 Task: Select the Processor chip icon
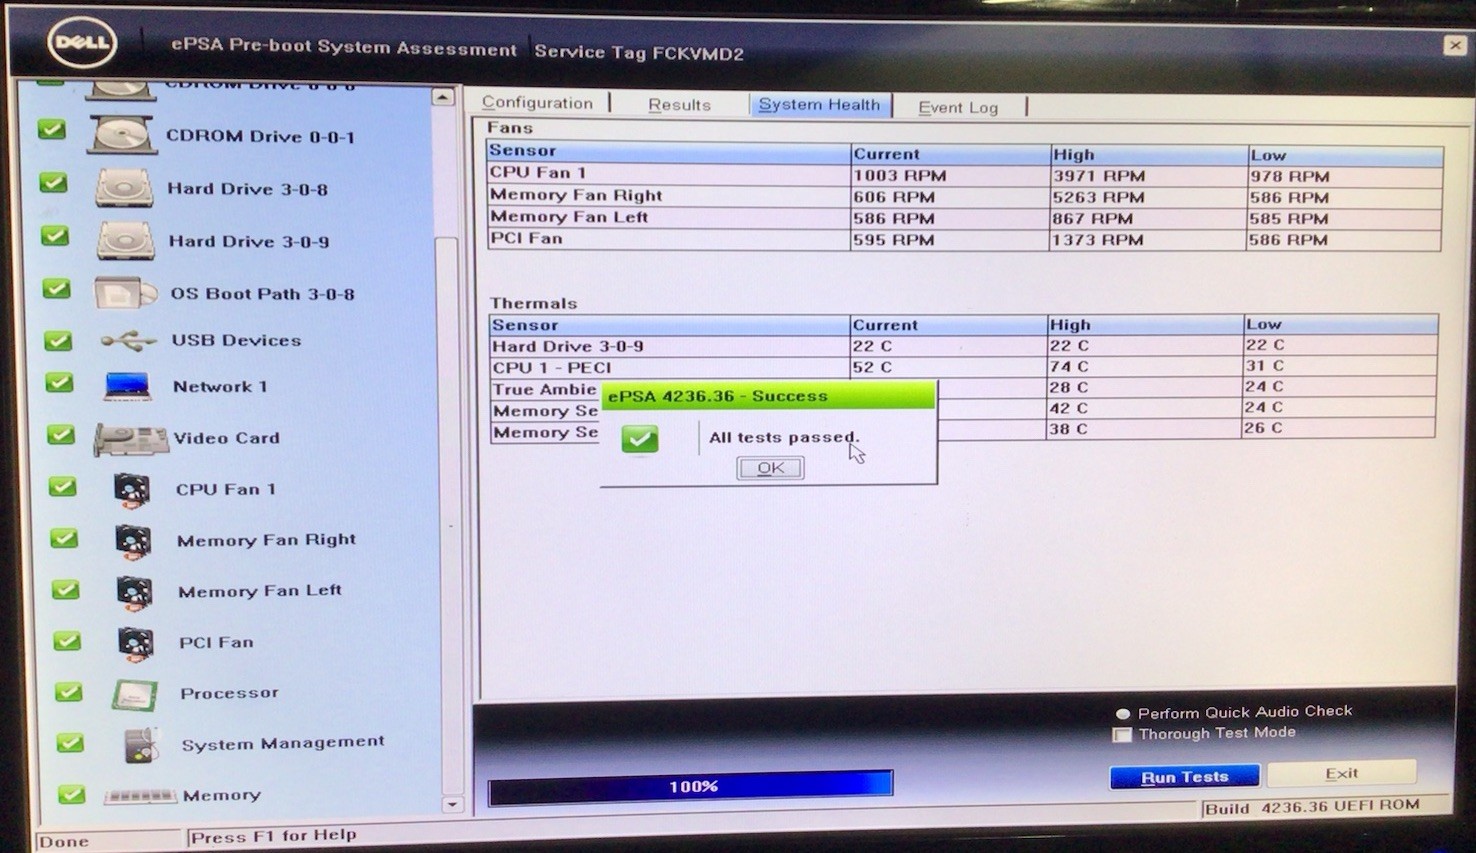click(x=134, y=694)
